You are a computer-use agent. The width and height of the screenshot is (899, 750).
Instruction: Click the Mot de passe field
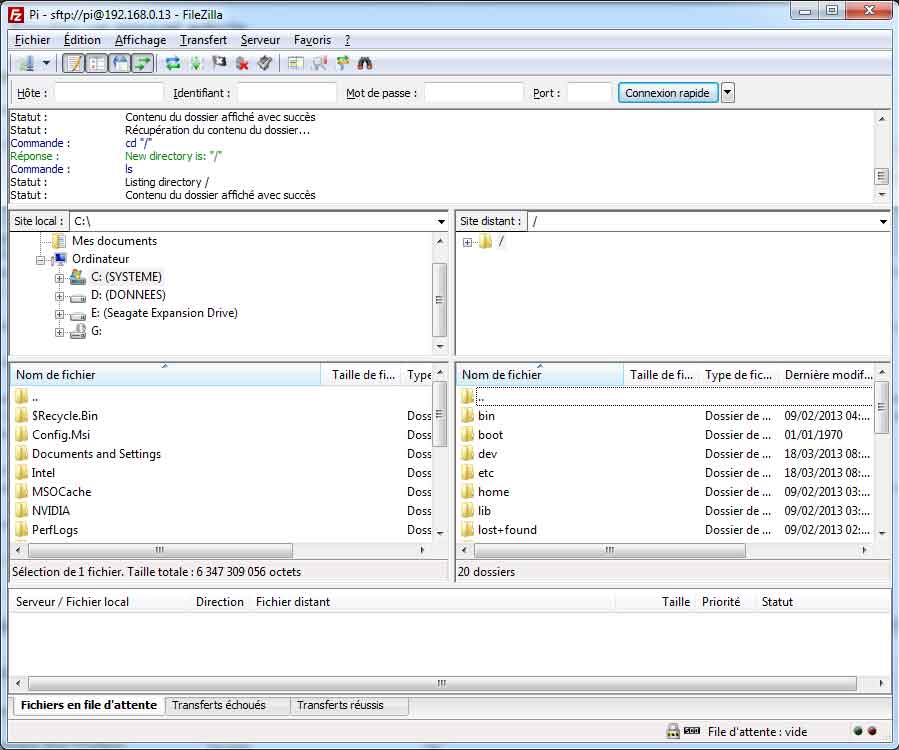tap(474, 93)
